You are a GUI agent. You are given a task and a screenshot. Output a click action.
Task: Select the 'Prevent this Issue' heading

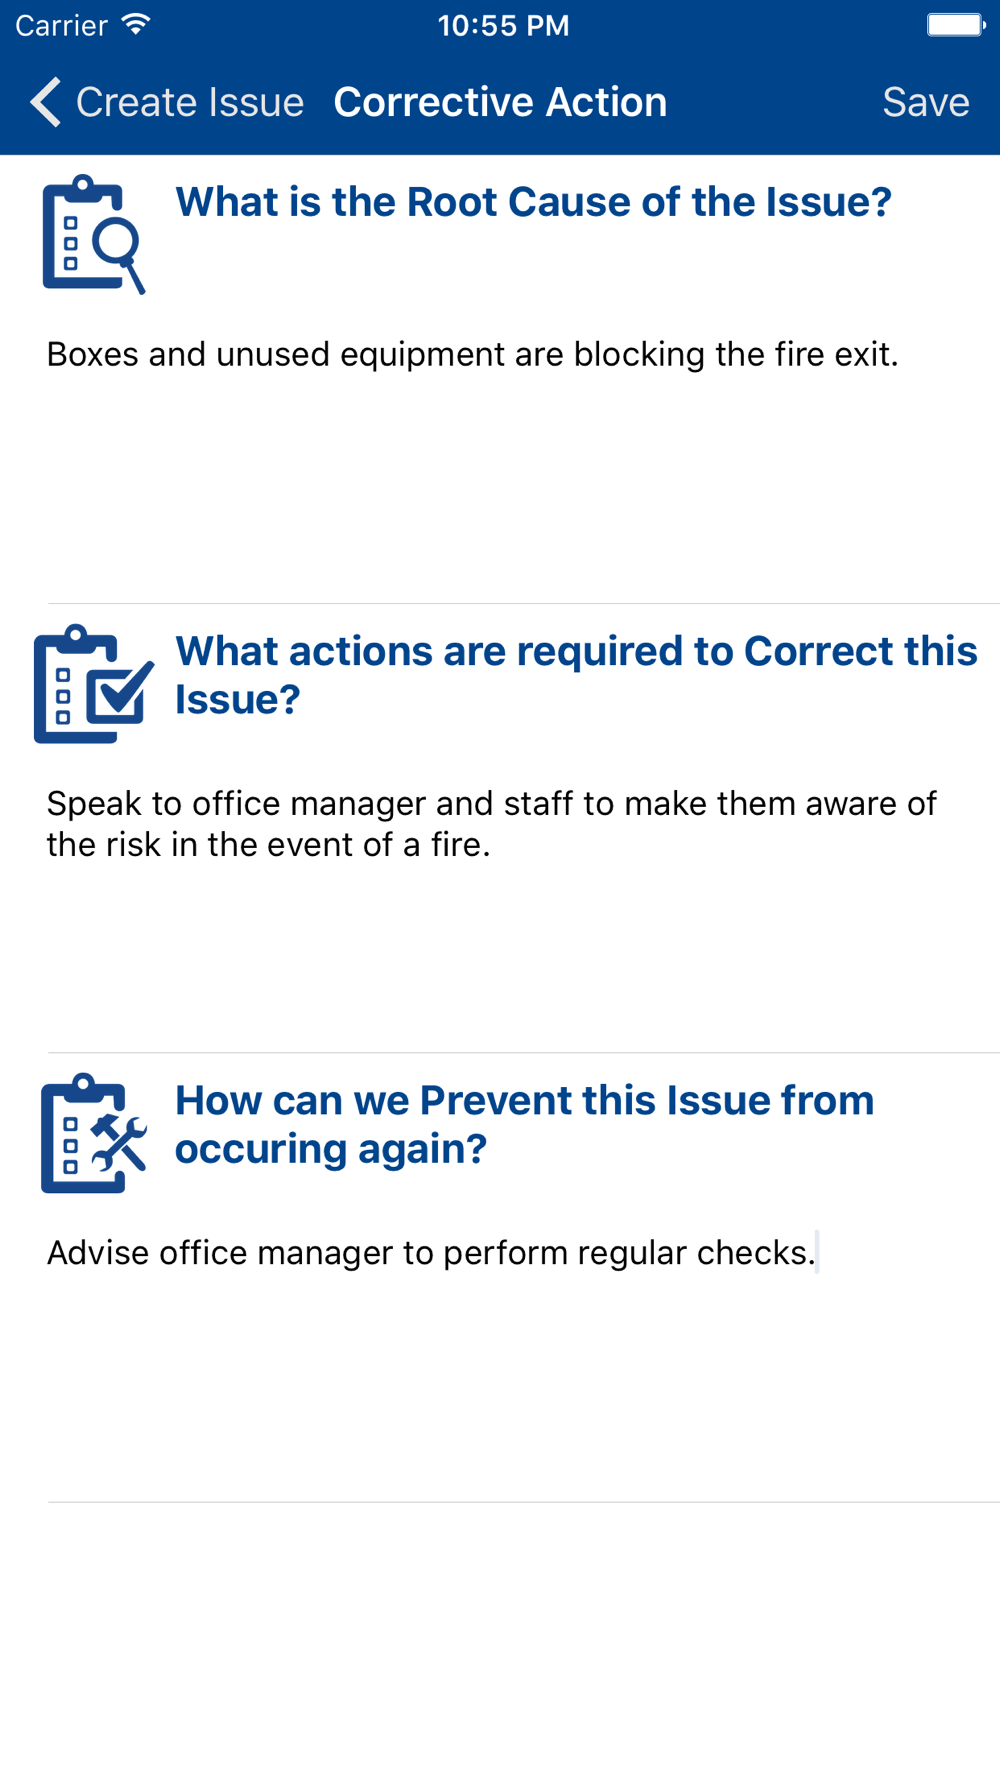(524, 1124)
